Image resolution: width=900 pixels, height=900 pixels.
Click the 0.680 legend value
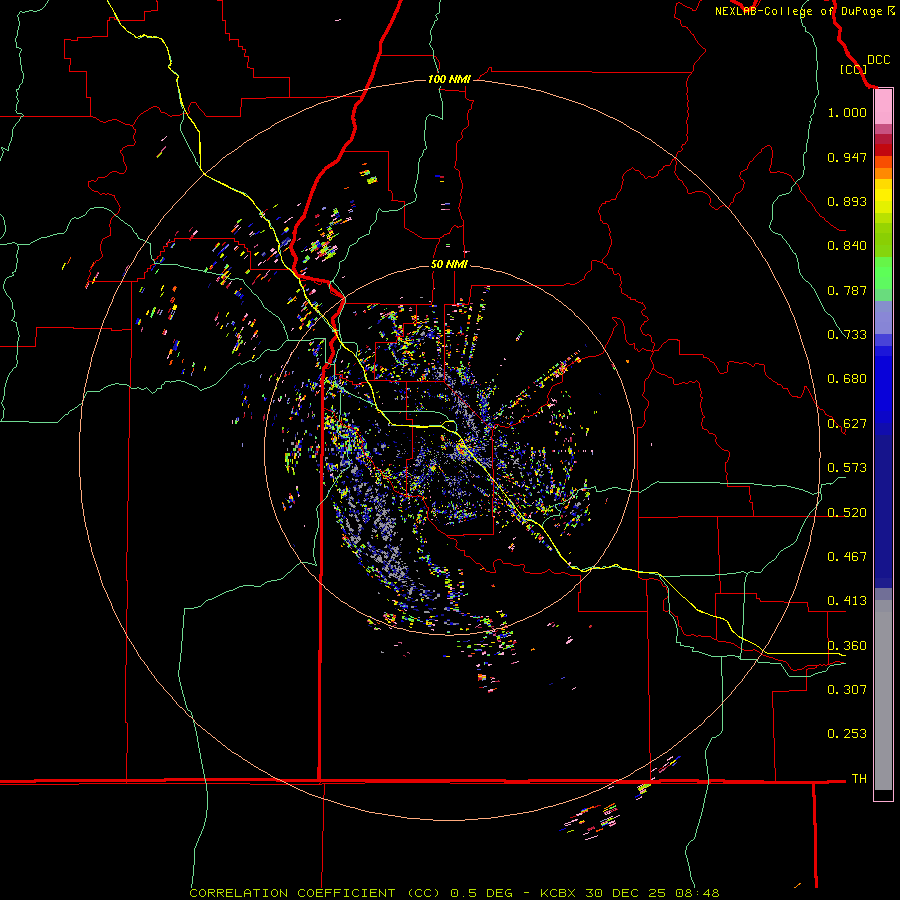click(847, 379)
